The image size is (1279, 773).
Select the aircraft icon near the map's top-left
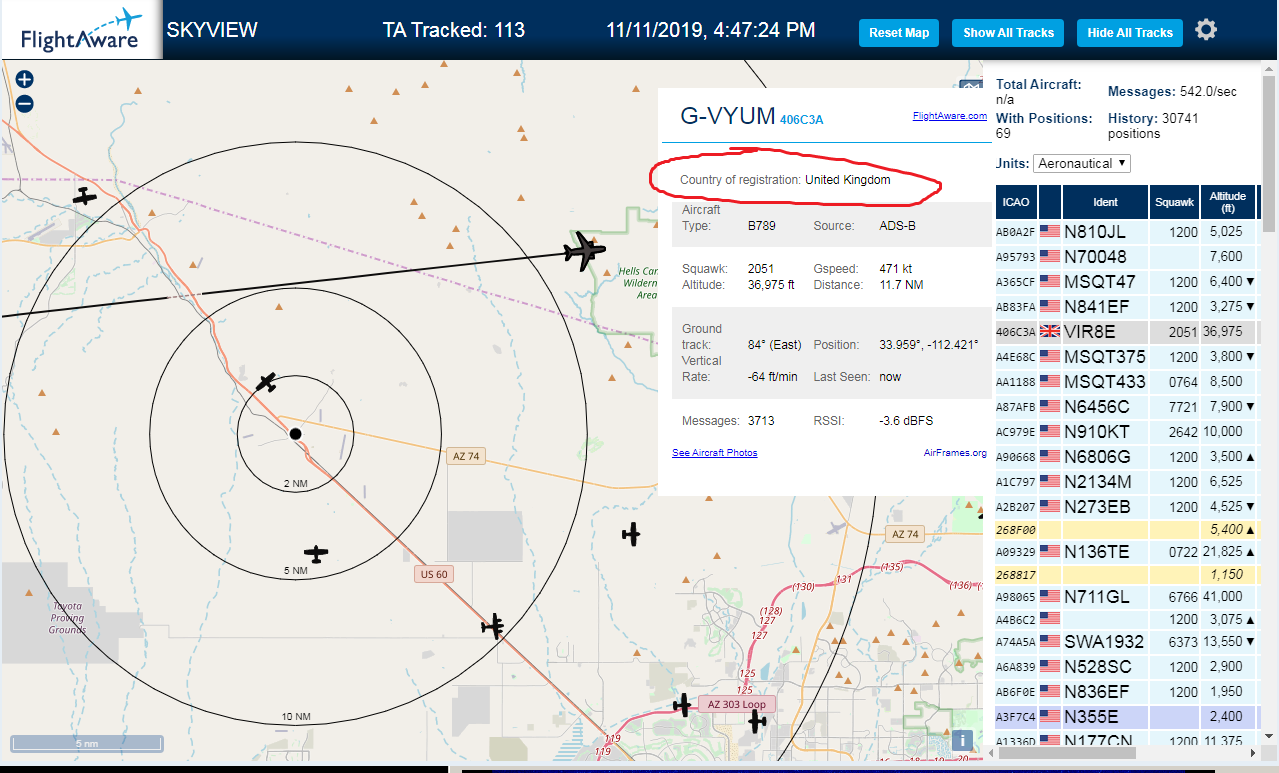click(x=85, y=196)
